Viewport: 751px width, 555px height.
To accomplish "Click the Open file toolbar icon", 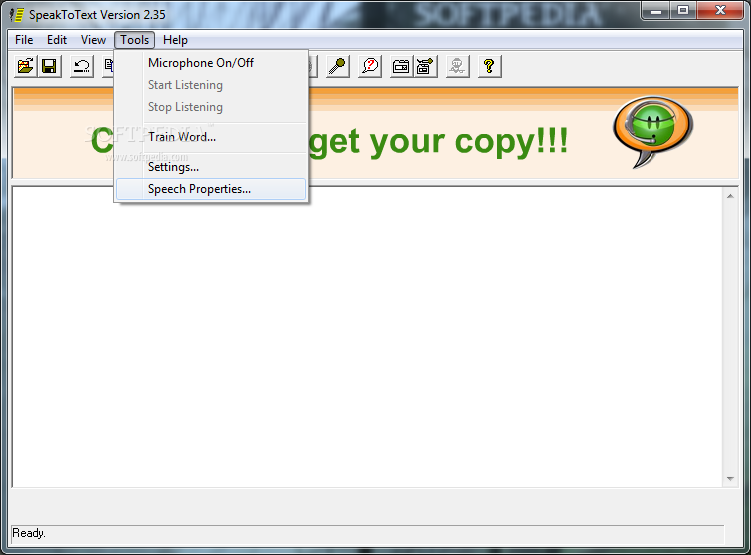I will 26,66.
